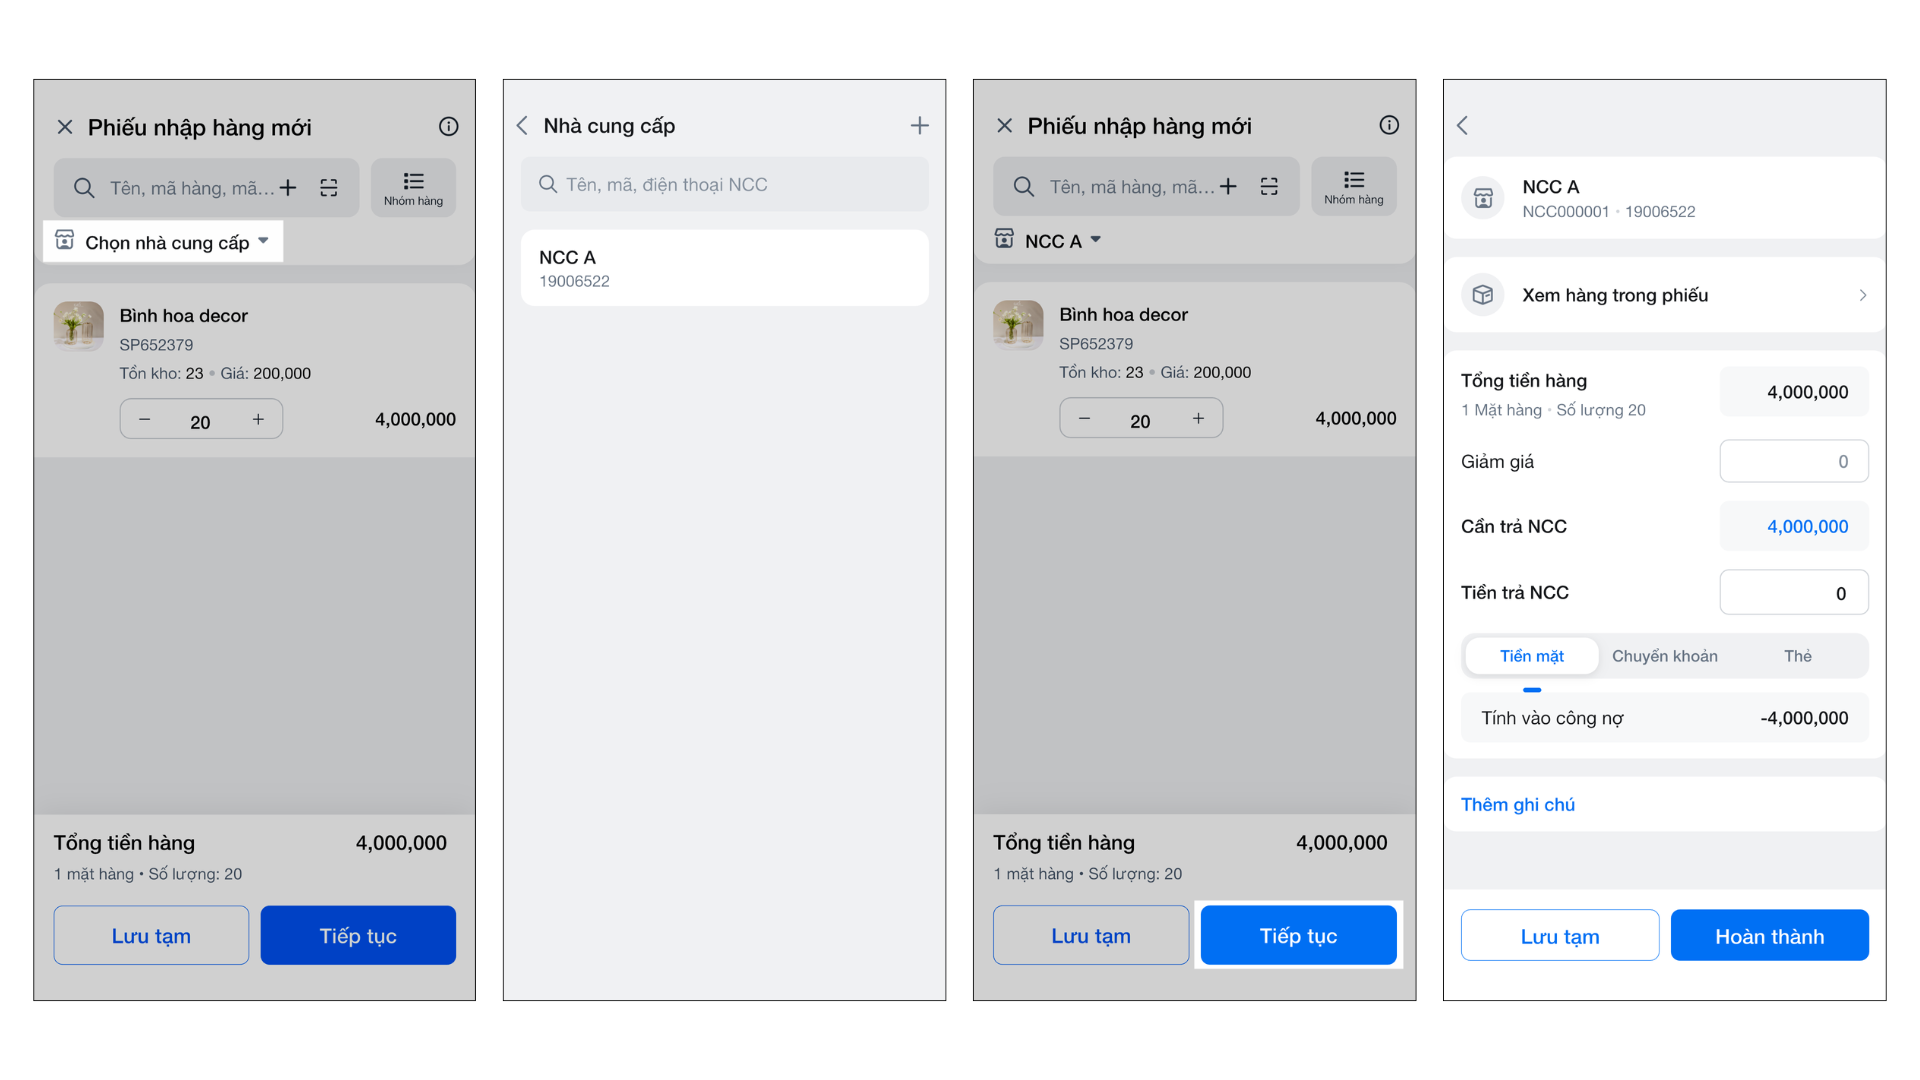
Task: Focus the supplier search field
Action: 724,185
